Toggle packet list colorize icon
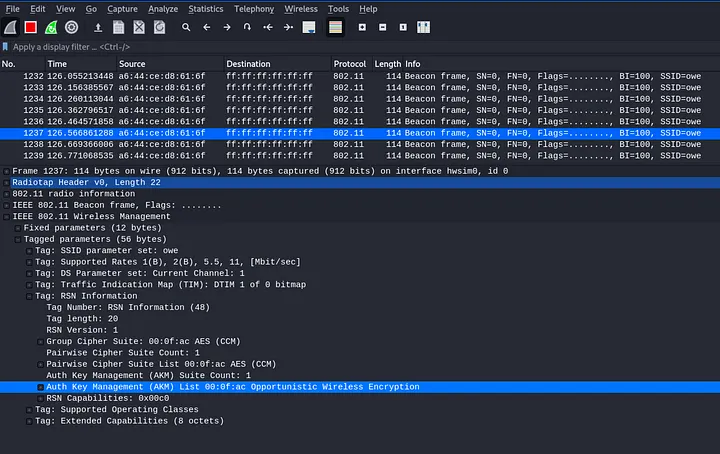The image size is (720, 454). click(334, 27)
